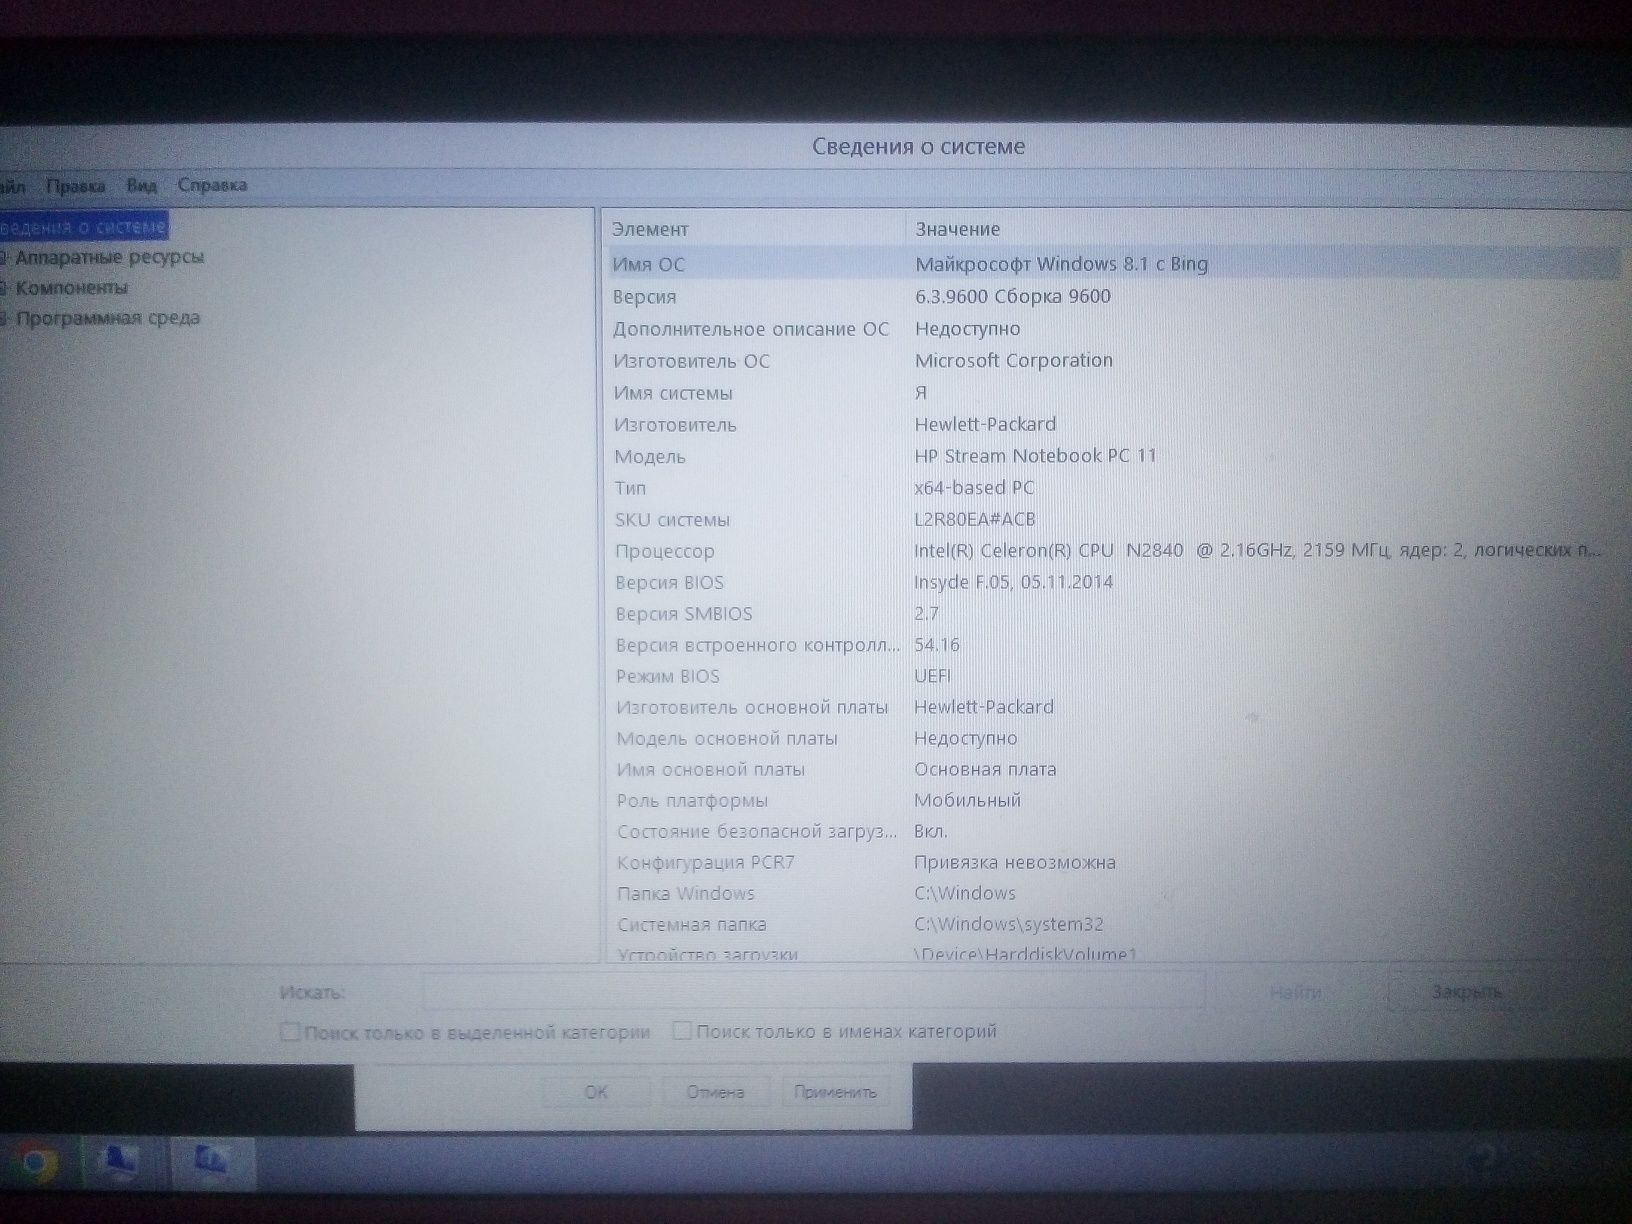Image resolution: width=1632 pixels, height=1224 pixels.
Task: Click the Insyde F.05, 05.11.2014 value
Action: point(1013,582)
